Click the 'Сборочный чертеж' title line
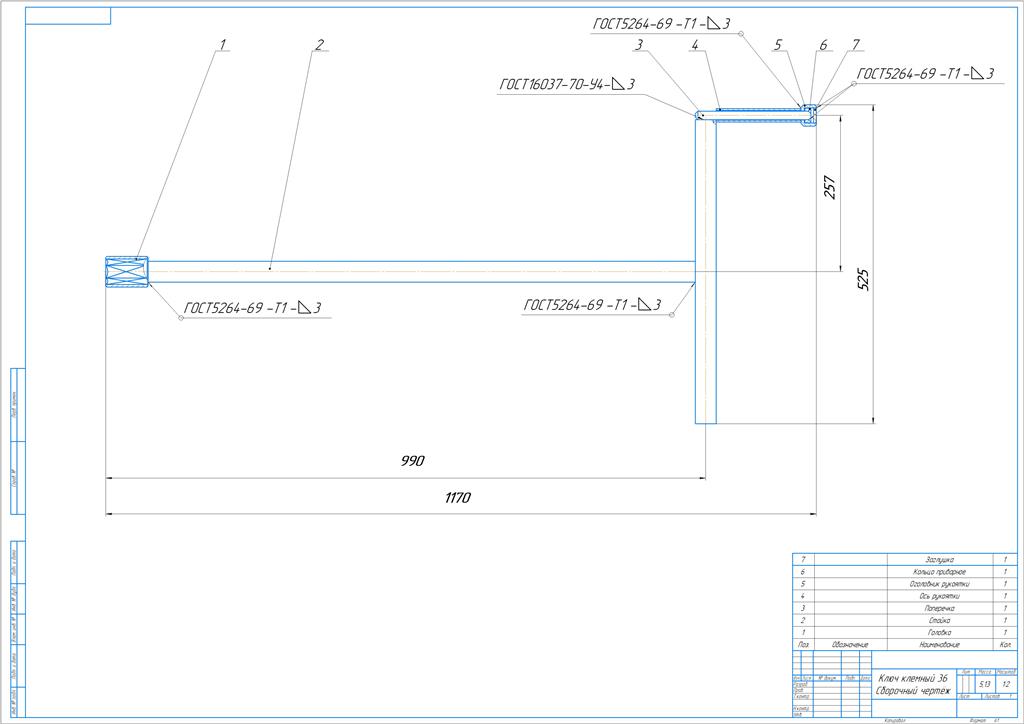The width and height of the screenshot is (1024, 724). tap(912, 691)
